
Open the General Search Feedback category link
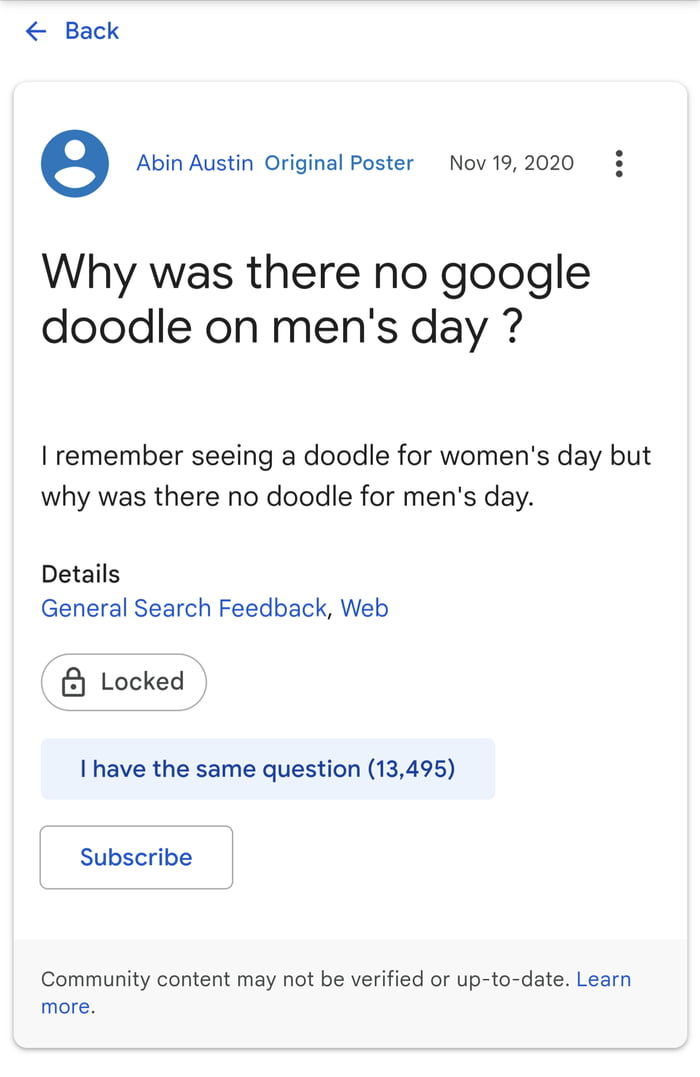(181, 608)
